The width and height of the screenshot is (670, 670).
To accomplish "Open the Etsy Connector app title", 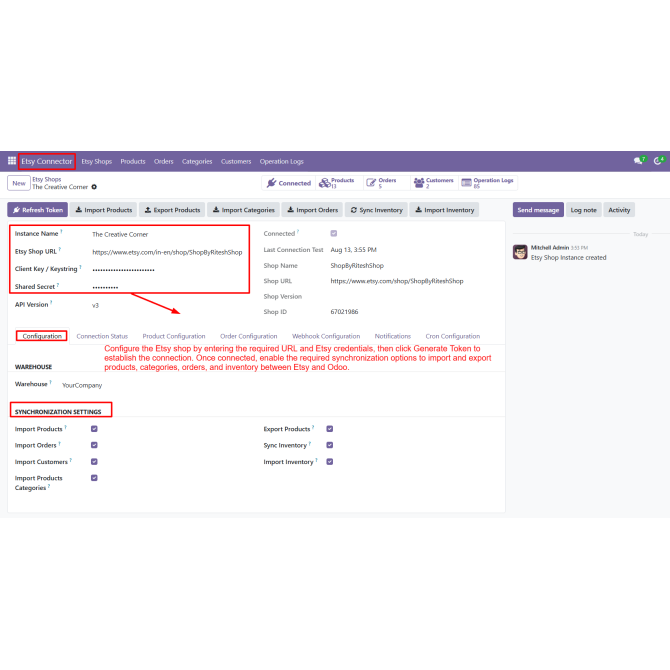I will point(47,161).
